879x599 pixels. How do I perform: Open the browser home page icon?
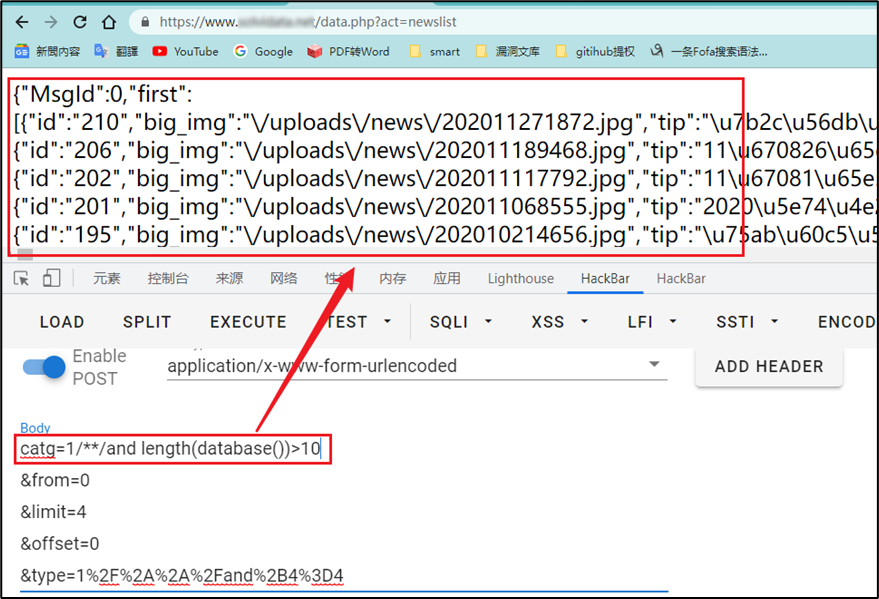pyautogui.click(x=109, y=22)
